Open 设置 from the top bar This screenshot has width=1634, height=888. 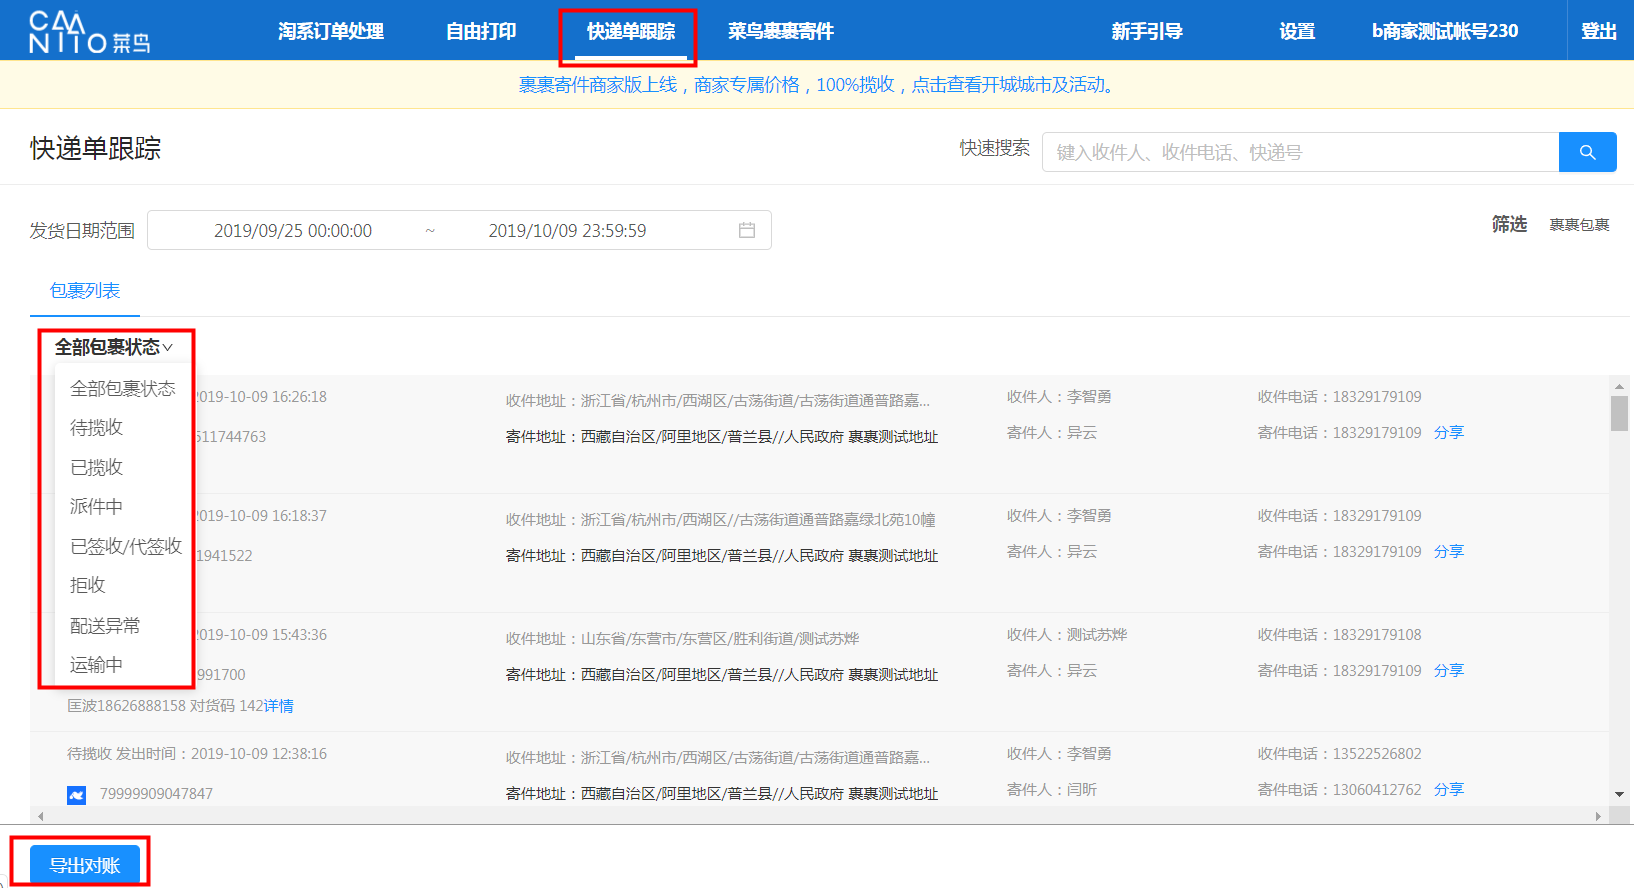[1296, 32]
